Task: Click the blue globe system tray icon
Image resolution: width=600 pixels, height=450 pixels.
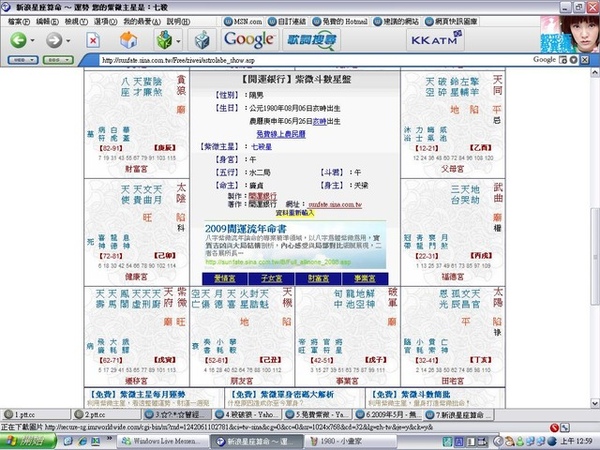Action: pos(551,441)
